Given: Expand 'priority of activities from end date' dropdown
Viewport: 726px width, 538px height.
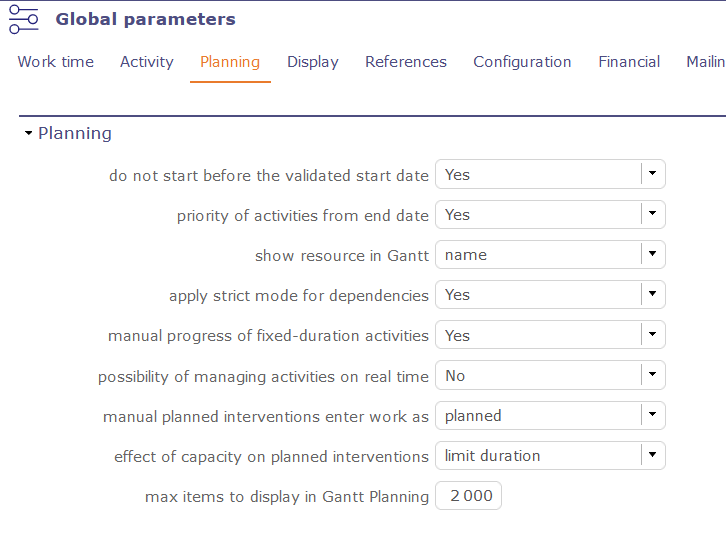Looking at the screenshot, I should (652, 214).
